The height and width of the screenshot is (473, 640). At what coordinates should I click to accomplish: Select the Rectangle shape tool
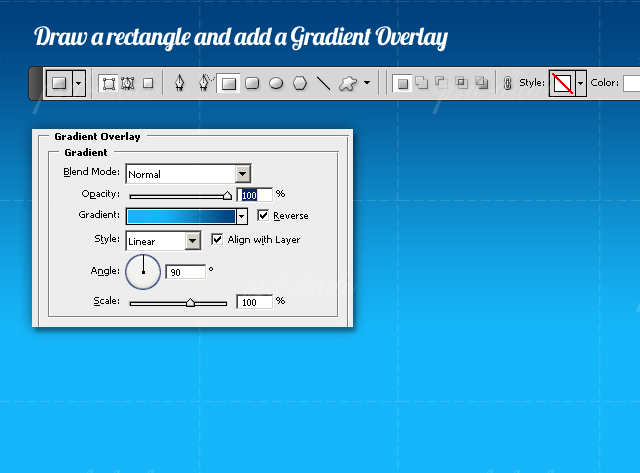(x=229, y=84)
